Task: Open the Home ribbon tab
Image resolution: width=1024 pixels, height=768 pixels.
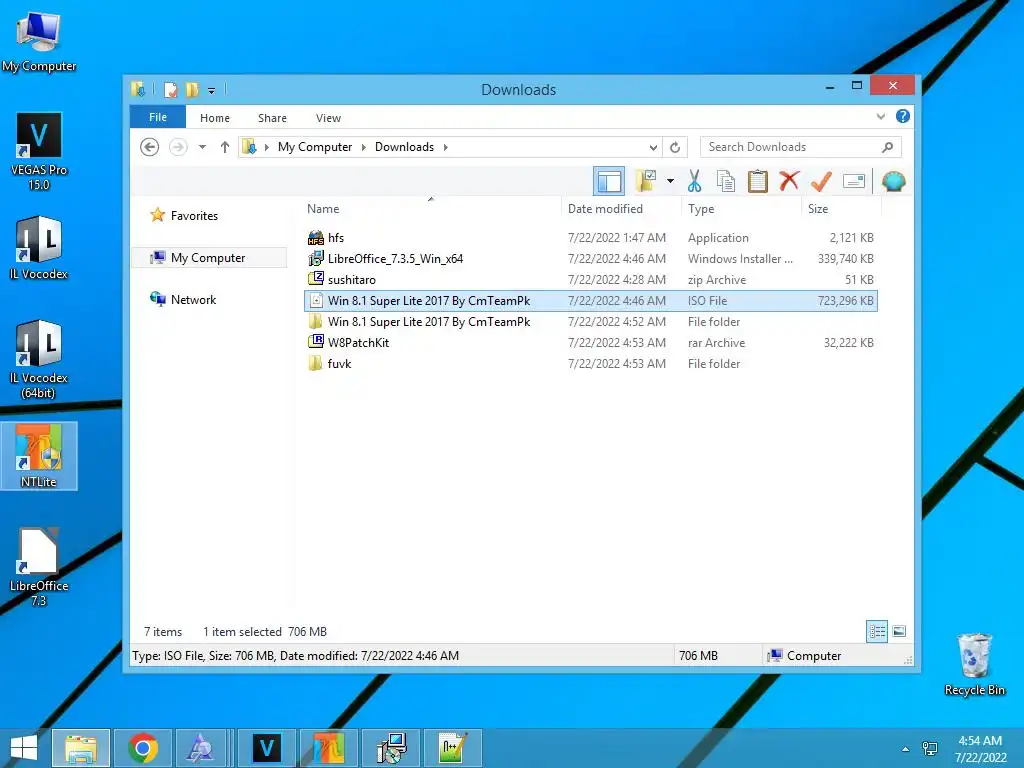Action: coord(215,118)
